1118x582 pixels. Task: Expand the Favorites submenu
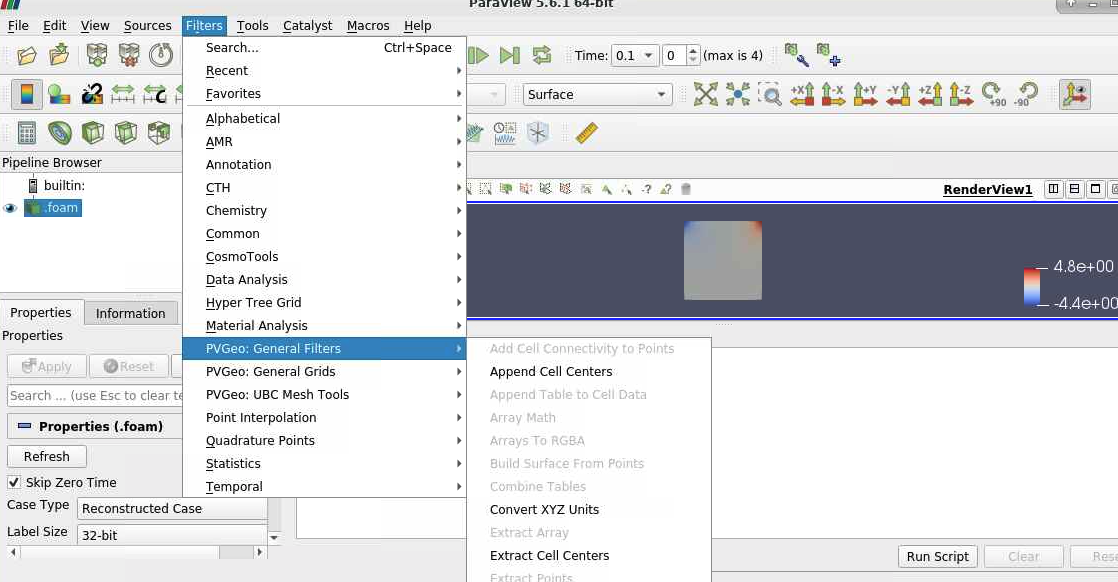coord(324,93)
